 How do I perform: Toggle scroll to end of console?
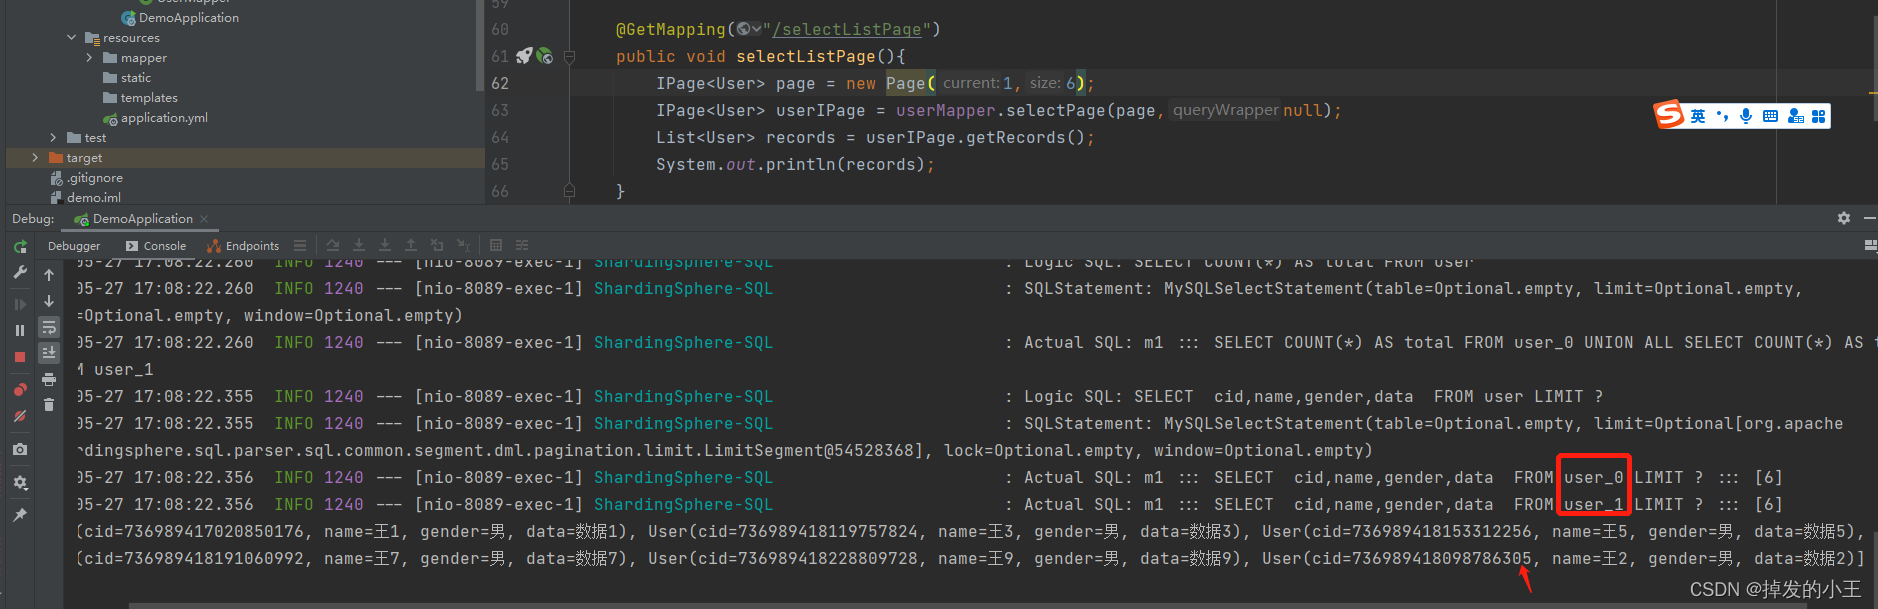click(49, 352)
